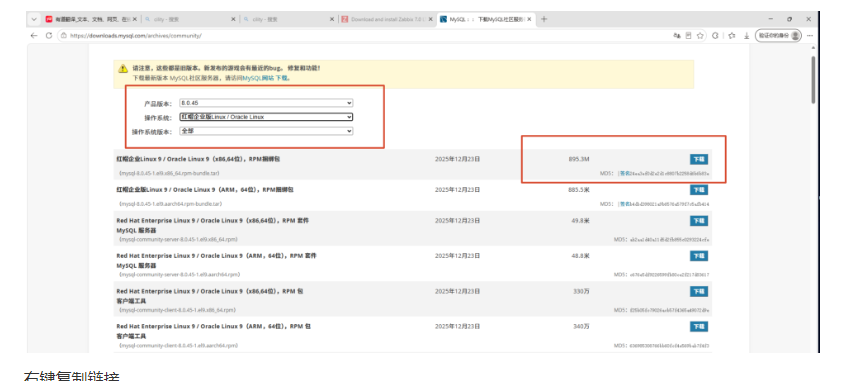Download the 895.3M x86 RPM bundle
The image size is (854, 381).
[x=699, y=159]
